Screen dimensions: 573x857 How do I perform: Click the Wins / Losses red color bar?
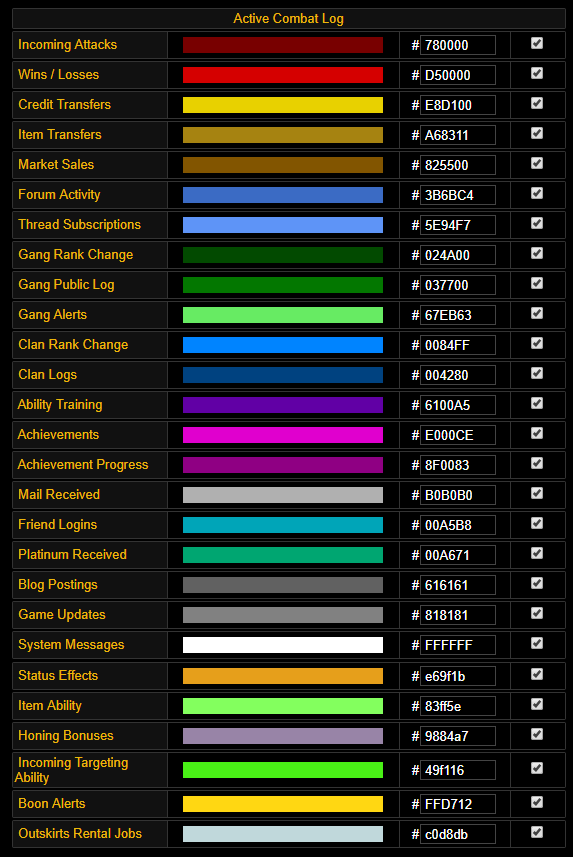[283, 75]
